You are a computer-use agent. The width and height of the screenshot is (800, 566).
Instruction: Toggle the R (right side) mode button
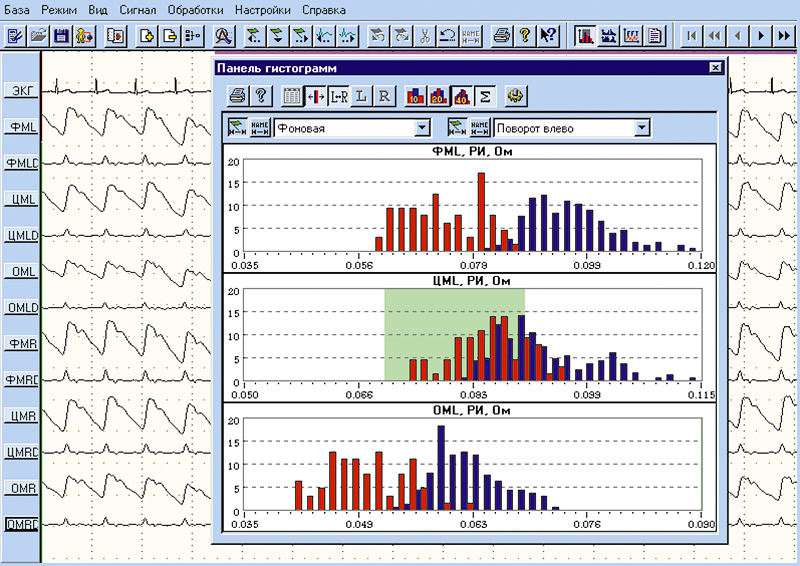pos(383,96)
